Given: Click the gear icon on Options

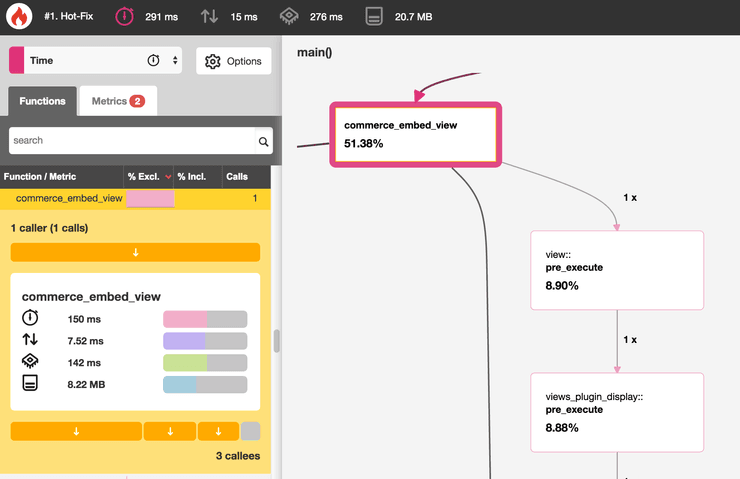Looking at the screenshot, I should pos(213,61).
